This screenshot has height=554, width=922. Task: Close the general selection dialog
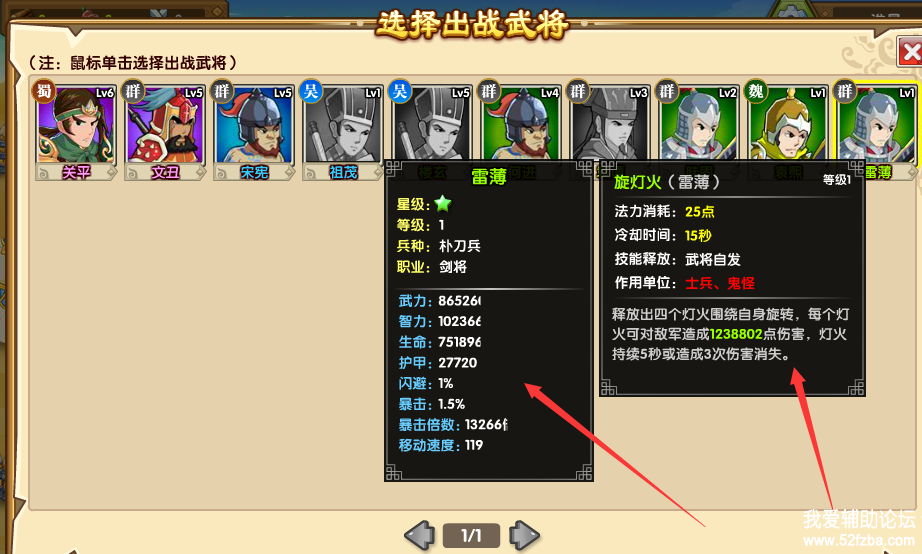coord(910,52)
